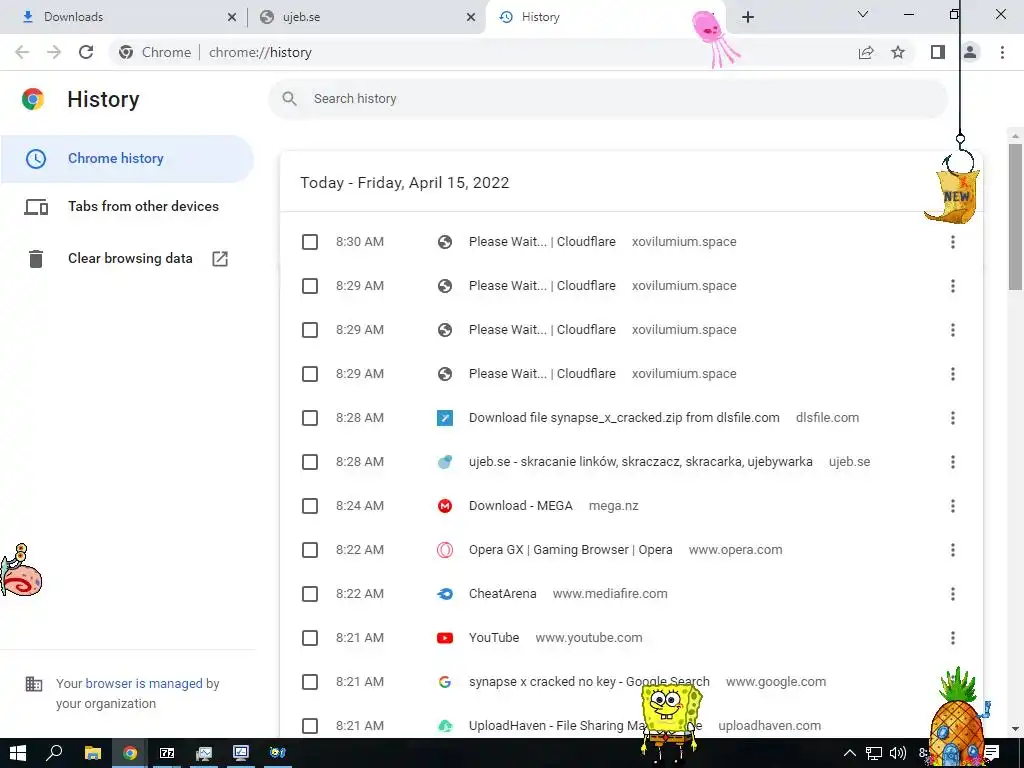Open 7-Zip from the taskbar
The width and height of the screenshot is (1024, 768).
167,753
